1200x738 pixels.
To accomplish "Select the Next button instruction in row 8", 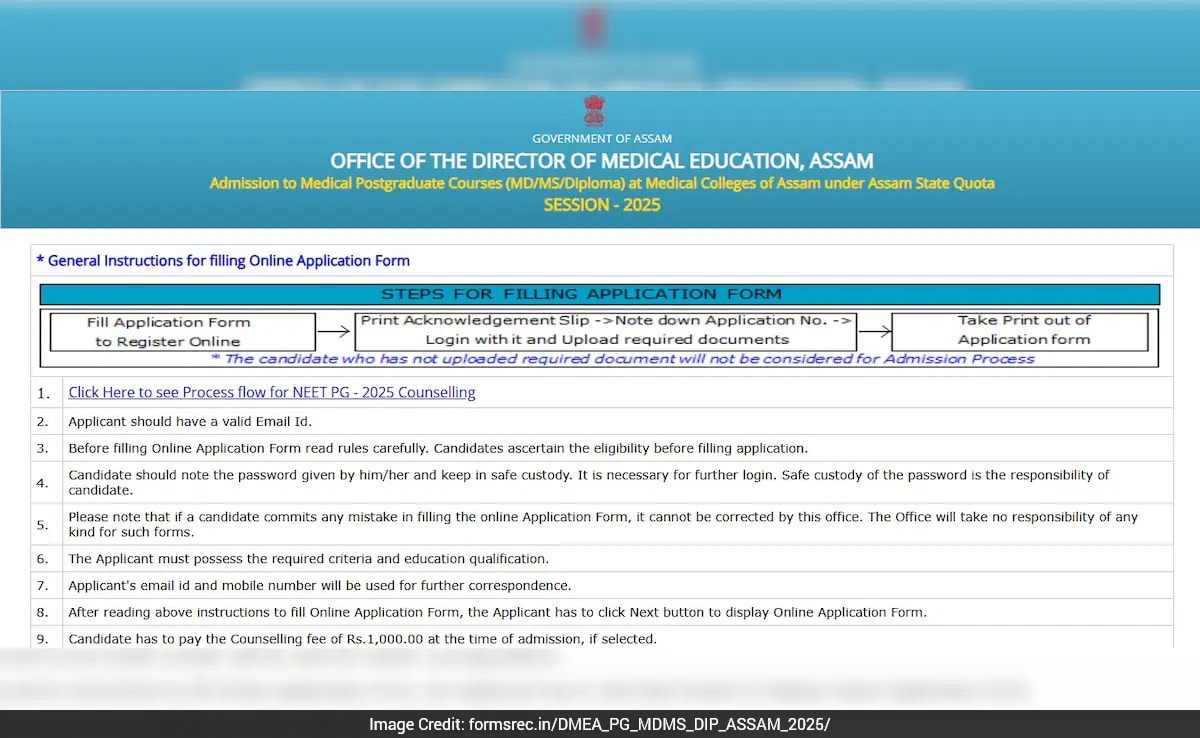I will (496, 612).
